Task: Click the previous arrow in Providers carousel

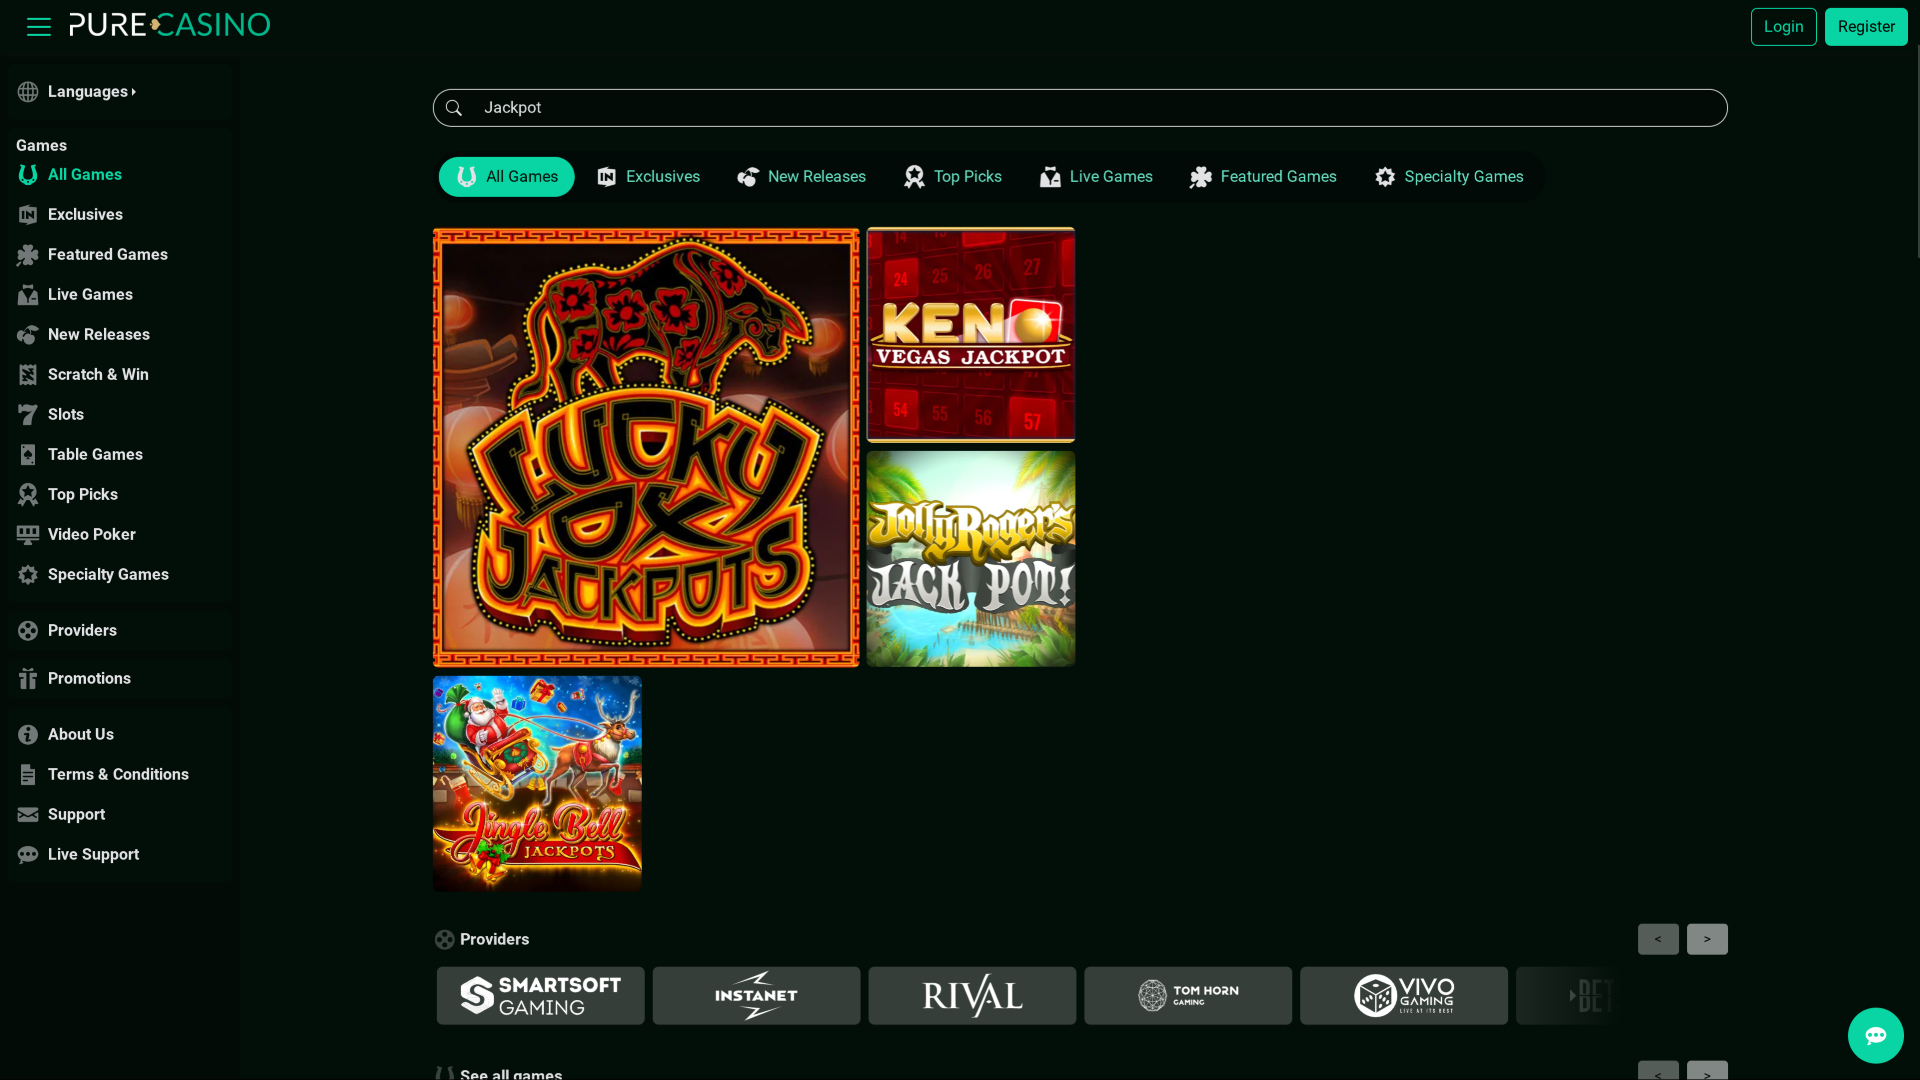Action: pyautogui.click(x=1658, y=939)
